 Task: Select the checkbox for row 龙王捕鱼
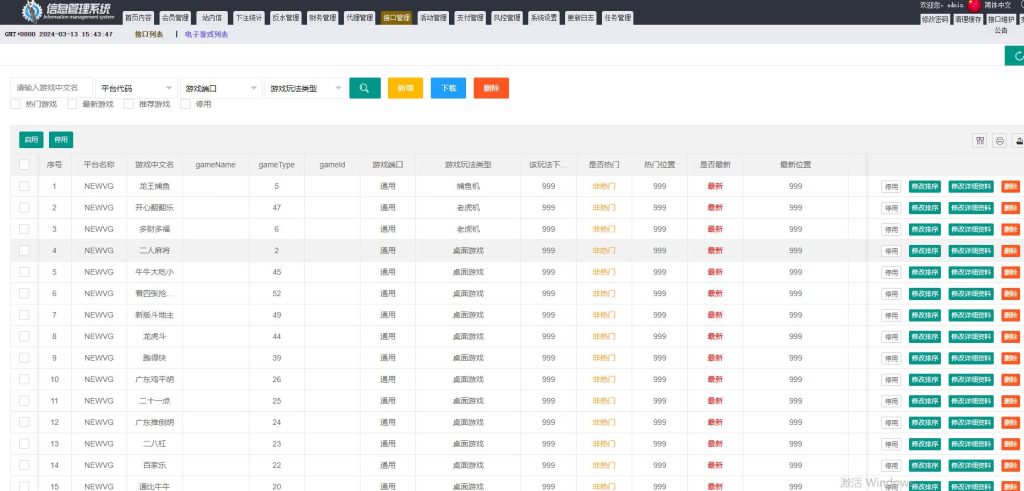(x=24, y=186)
